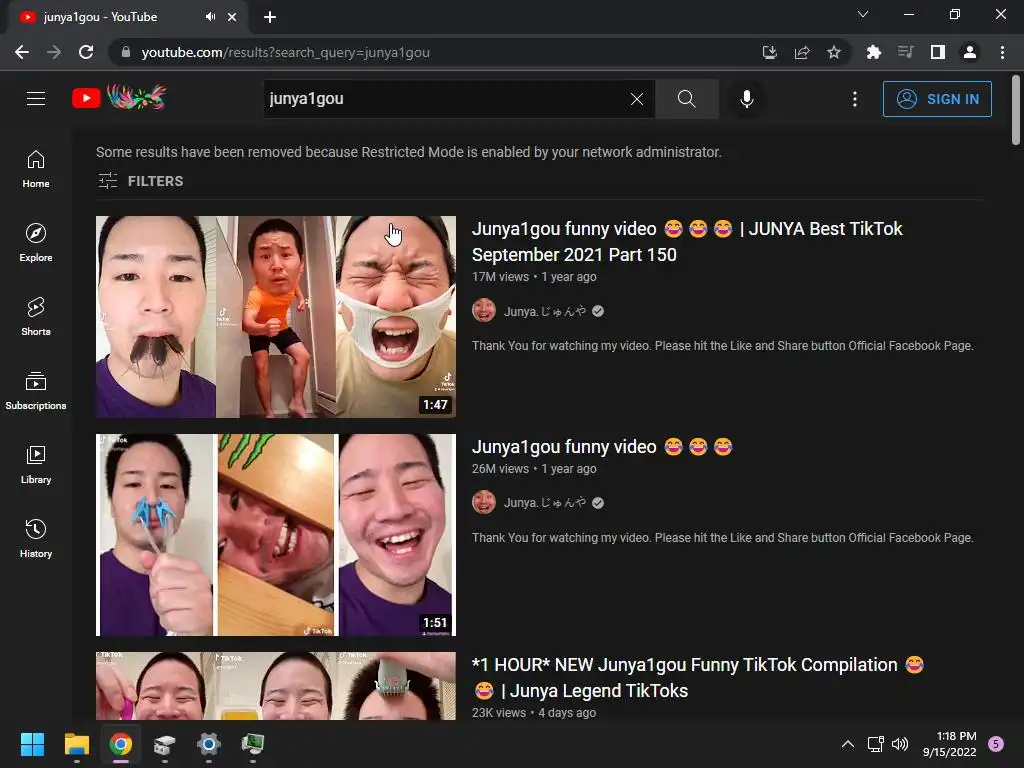Open title 'JUNYA Best TikTok September 2021 Part 150'

click(687, 242)
